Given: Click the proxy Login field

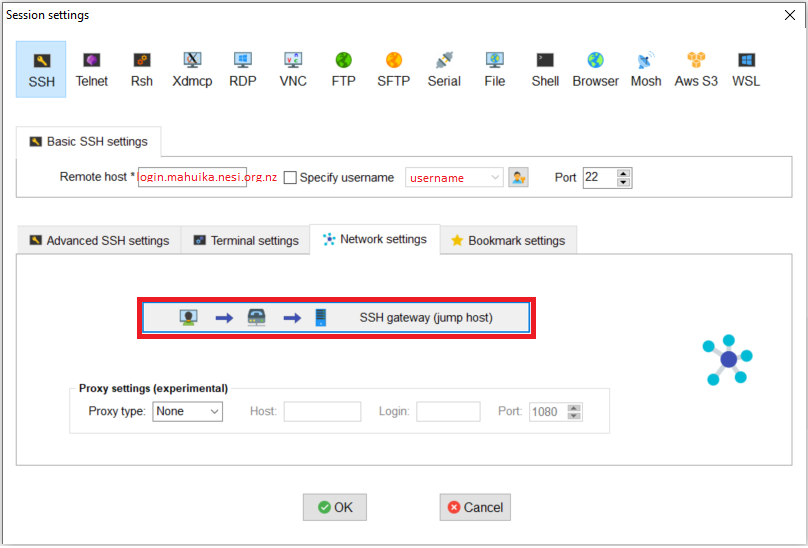Looking at the screenshot, I should point(448,411).
